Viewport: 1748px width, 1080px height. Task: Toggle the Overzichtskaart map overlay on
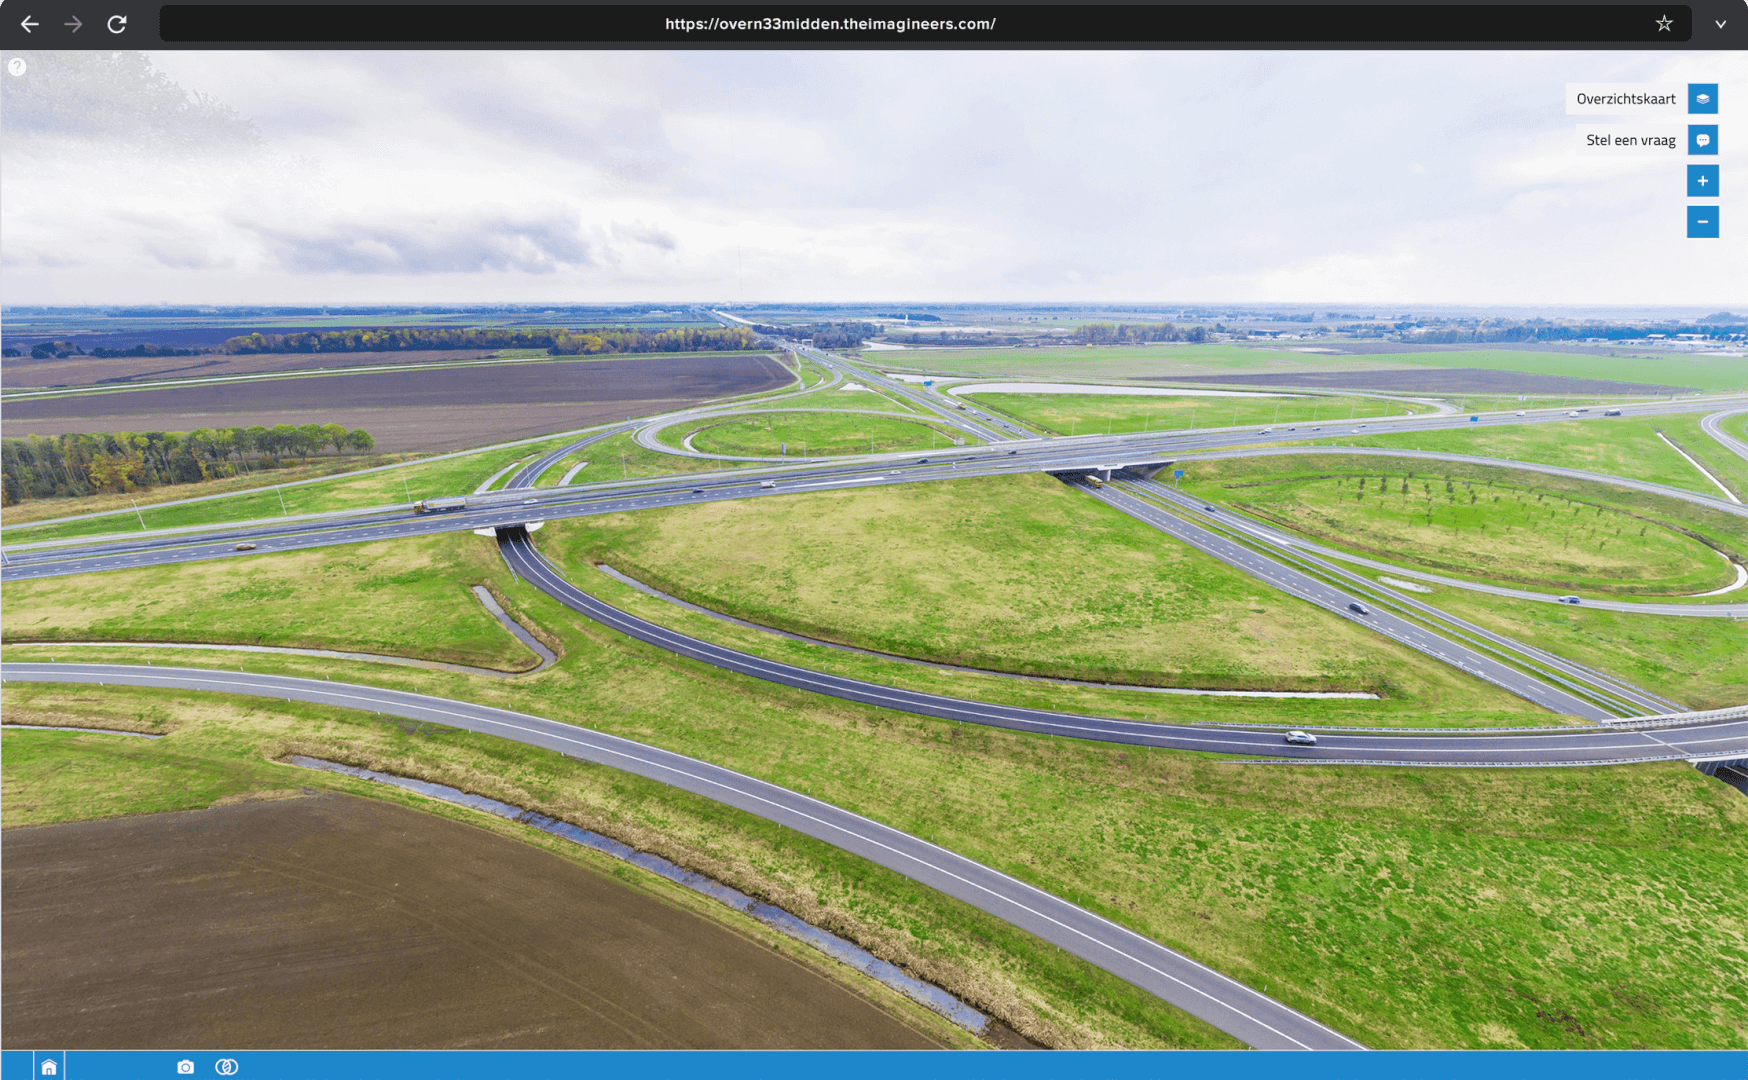tap(1702, 98)
